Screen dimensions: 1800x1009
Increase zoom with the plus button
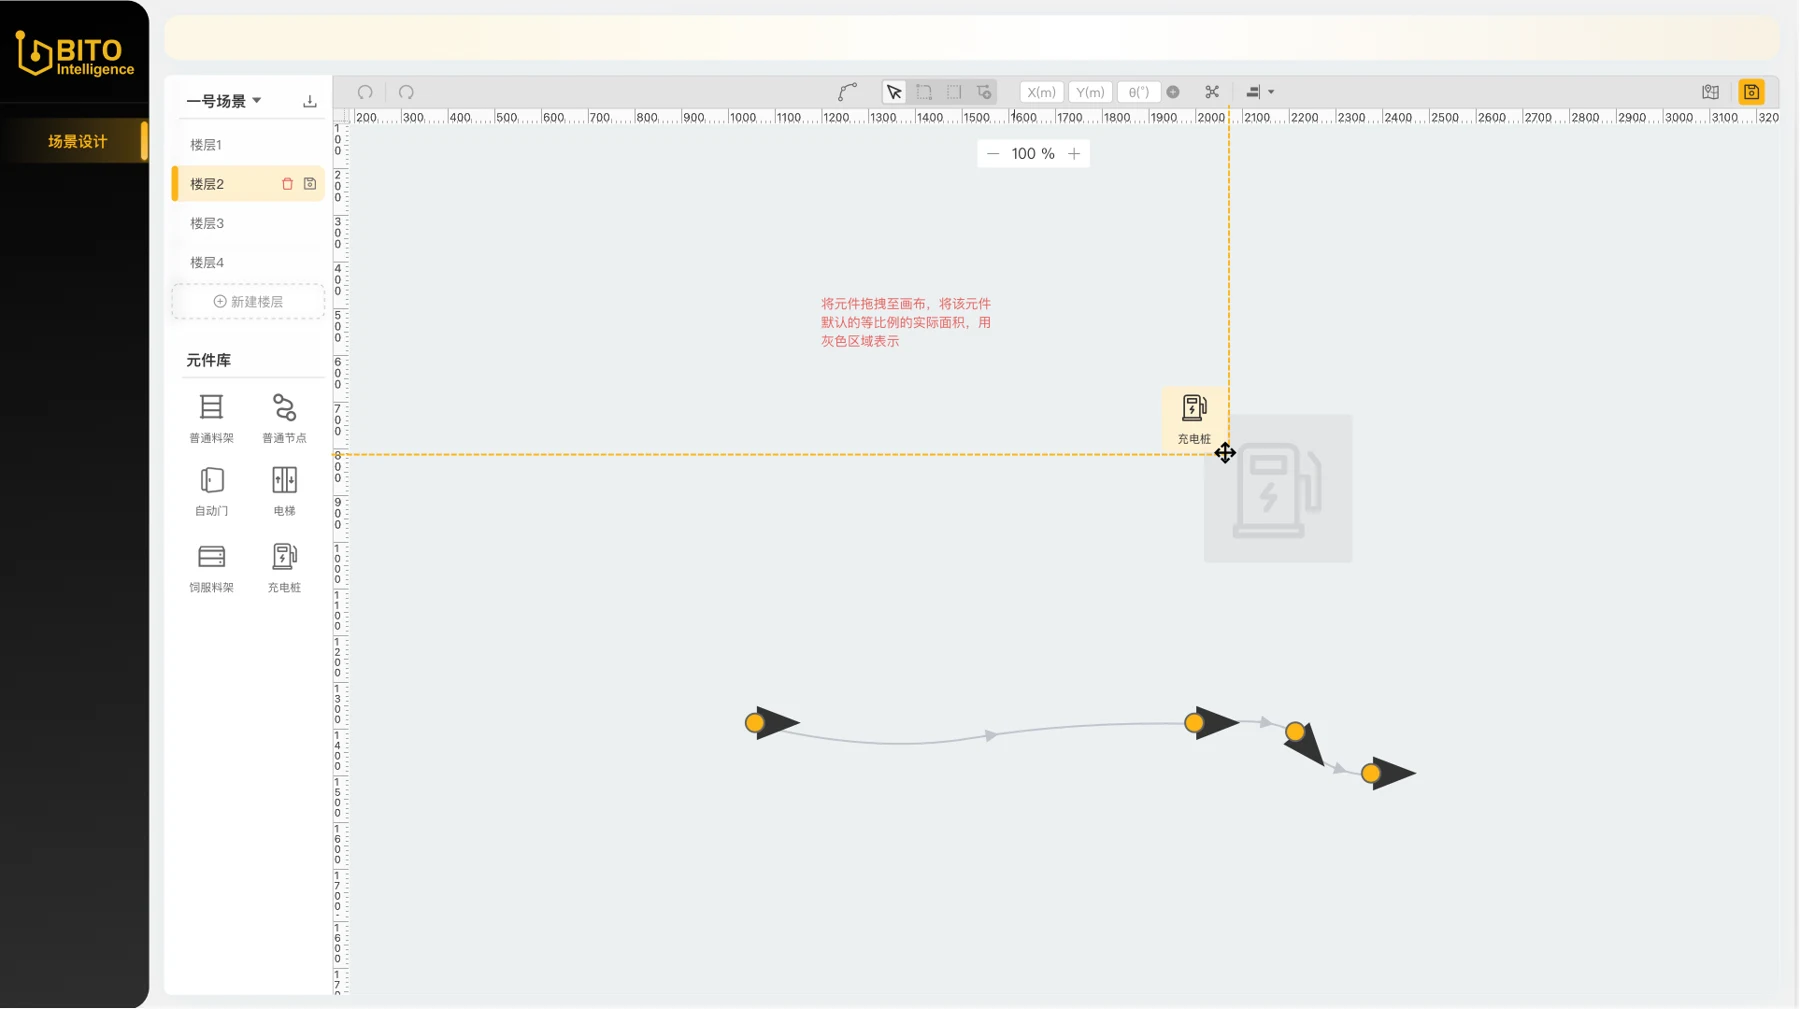(1074, 154)
